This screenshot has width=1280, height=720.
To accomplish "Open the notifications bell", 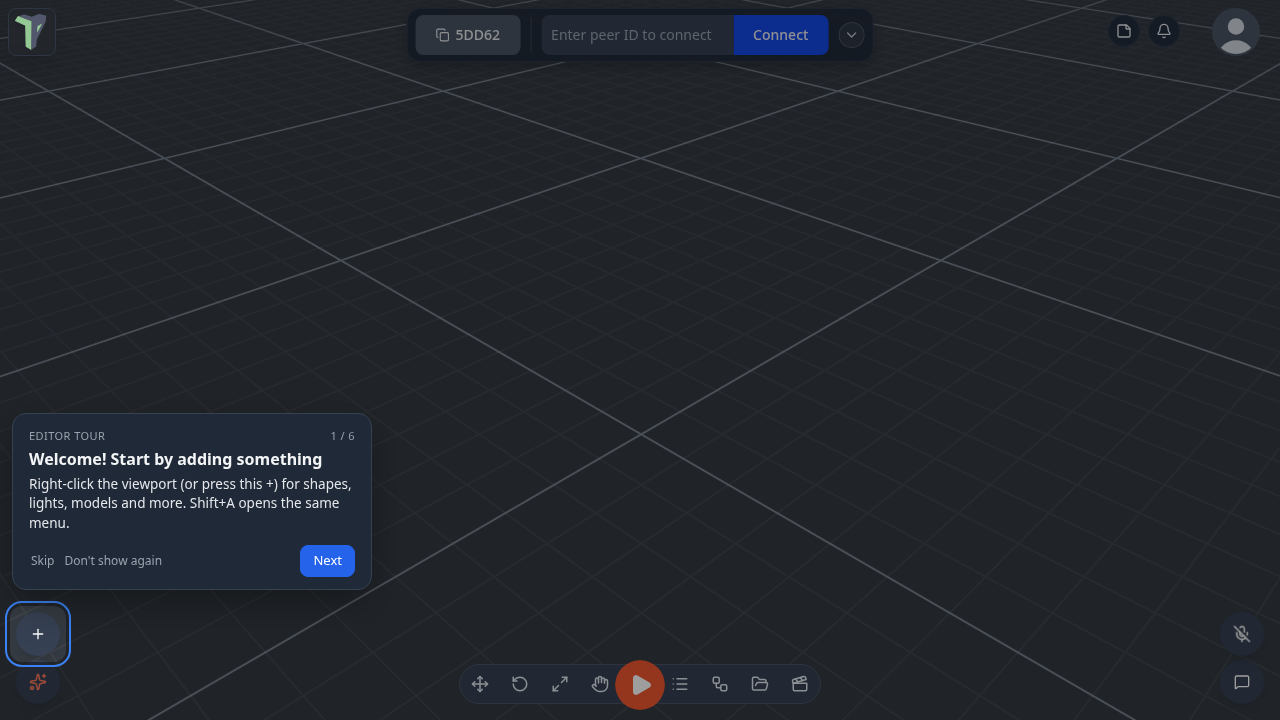I will (1164, 31).
